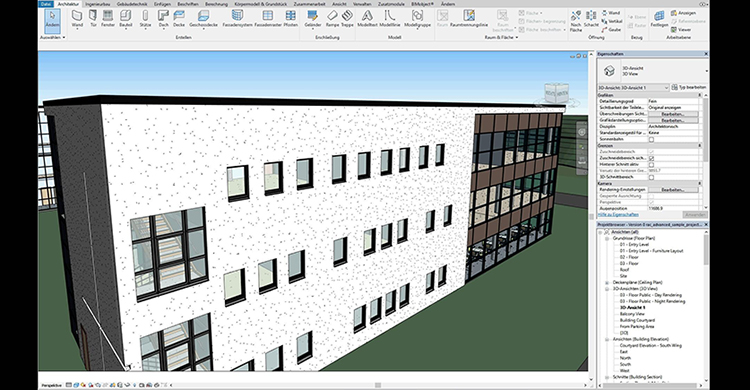The width and height of the screenshot is (750, 390).
Task: Select the From Parking Area view
Action: [637, 326]
